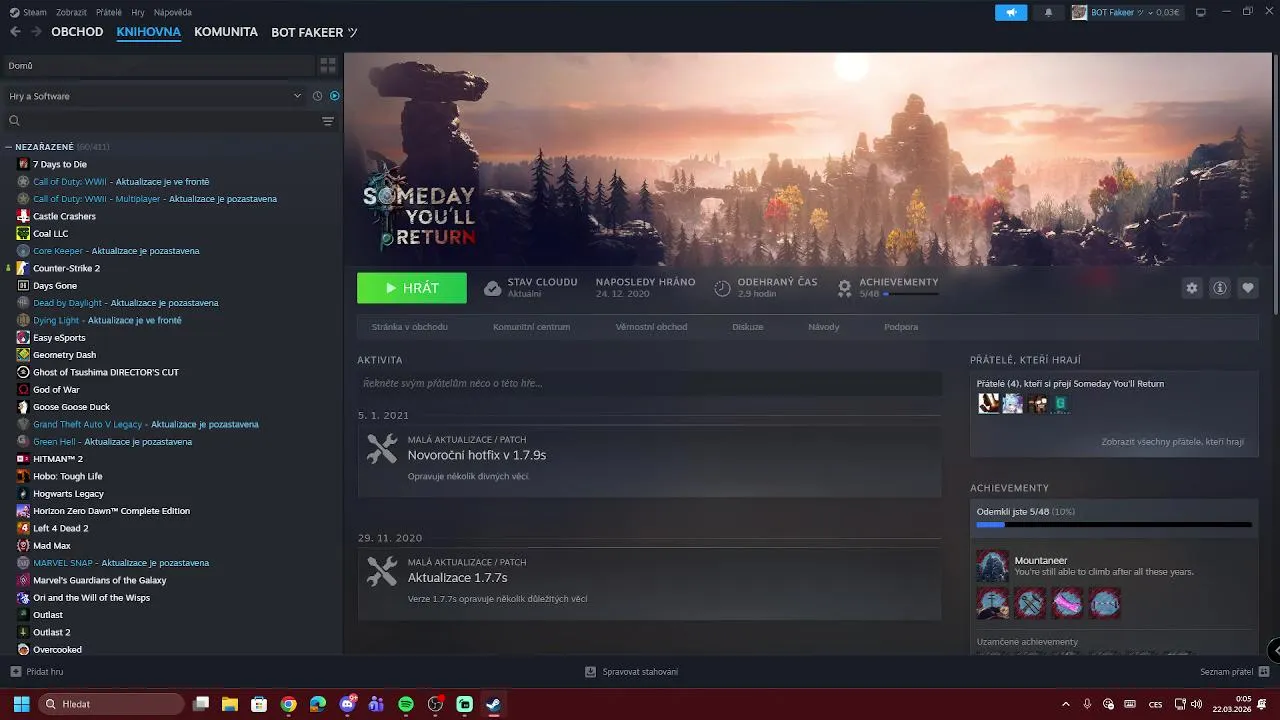Viewport: 1280px width, 720px height.
Task: Add game to favorites heart icon
Action: (x=1248, y=288)
